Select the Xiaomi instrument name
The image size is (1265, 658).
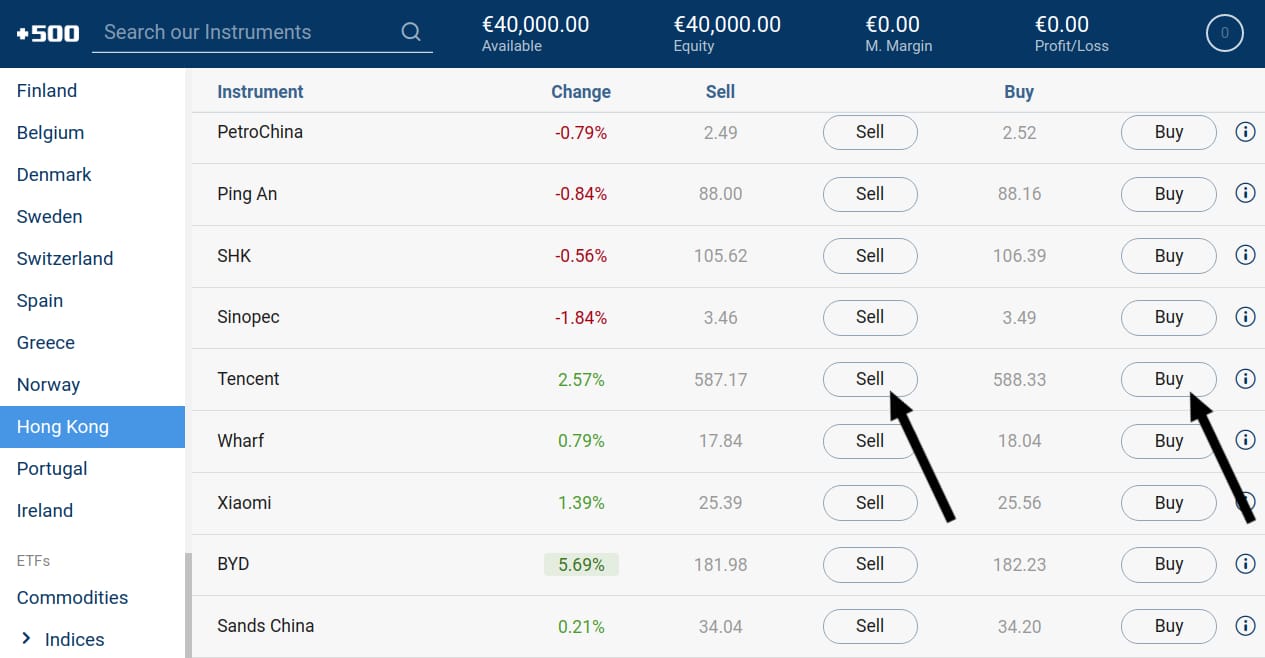coord(244,503)
